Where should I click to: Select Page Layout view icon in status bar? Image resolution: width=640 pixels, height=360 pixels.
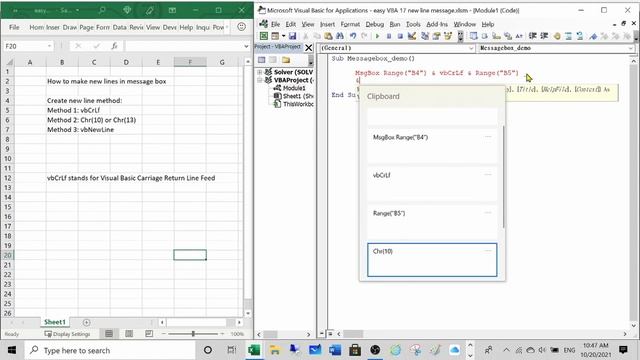tap(129, 334)
